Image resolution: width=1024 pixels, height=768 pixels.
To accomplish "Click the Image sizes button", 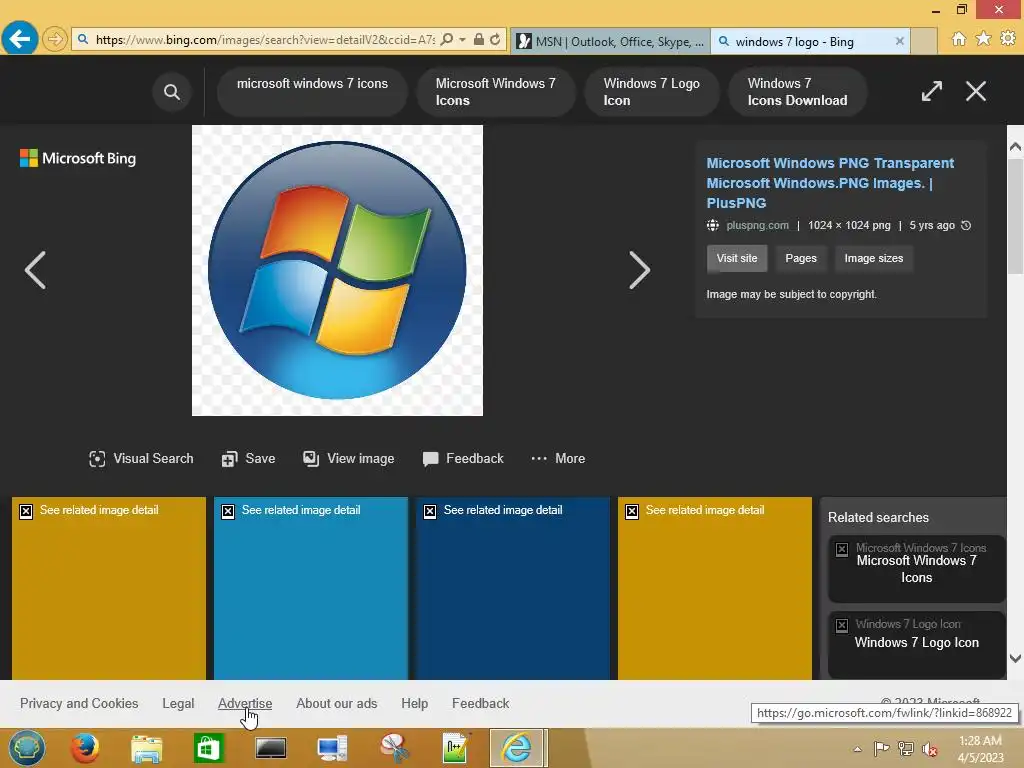I will pyautogui.click(x=874, y=258).
